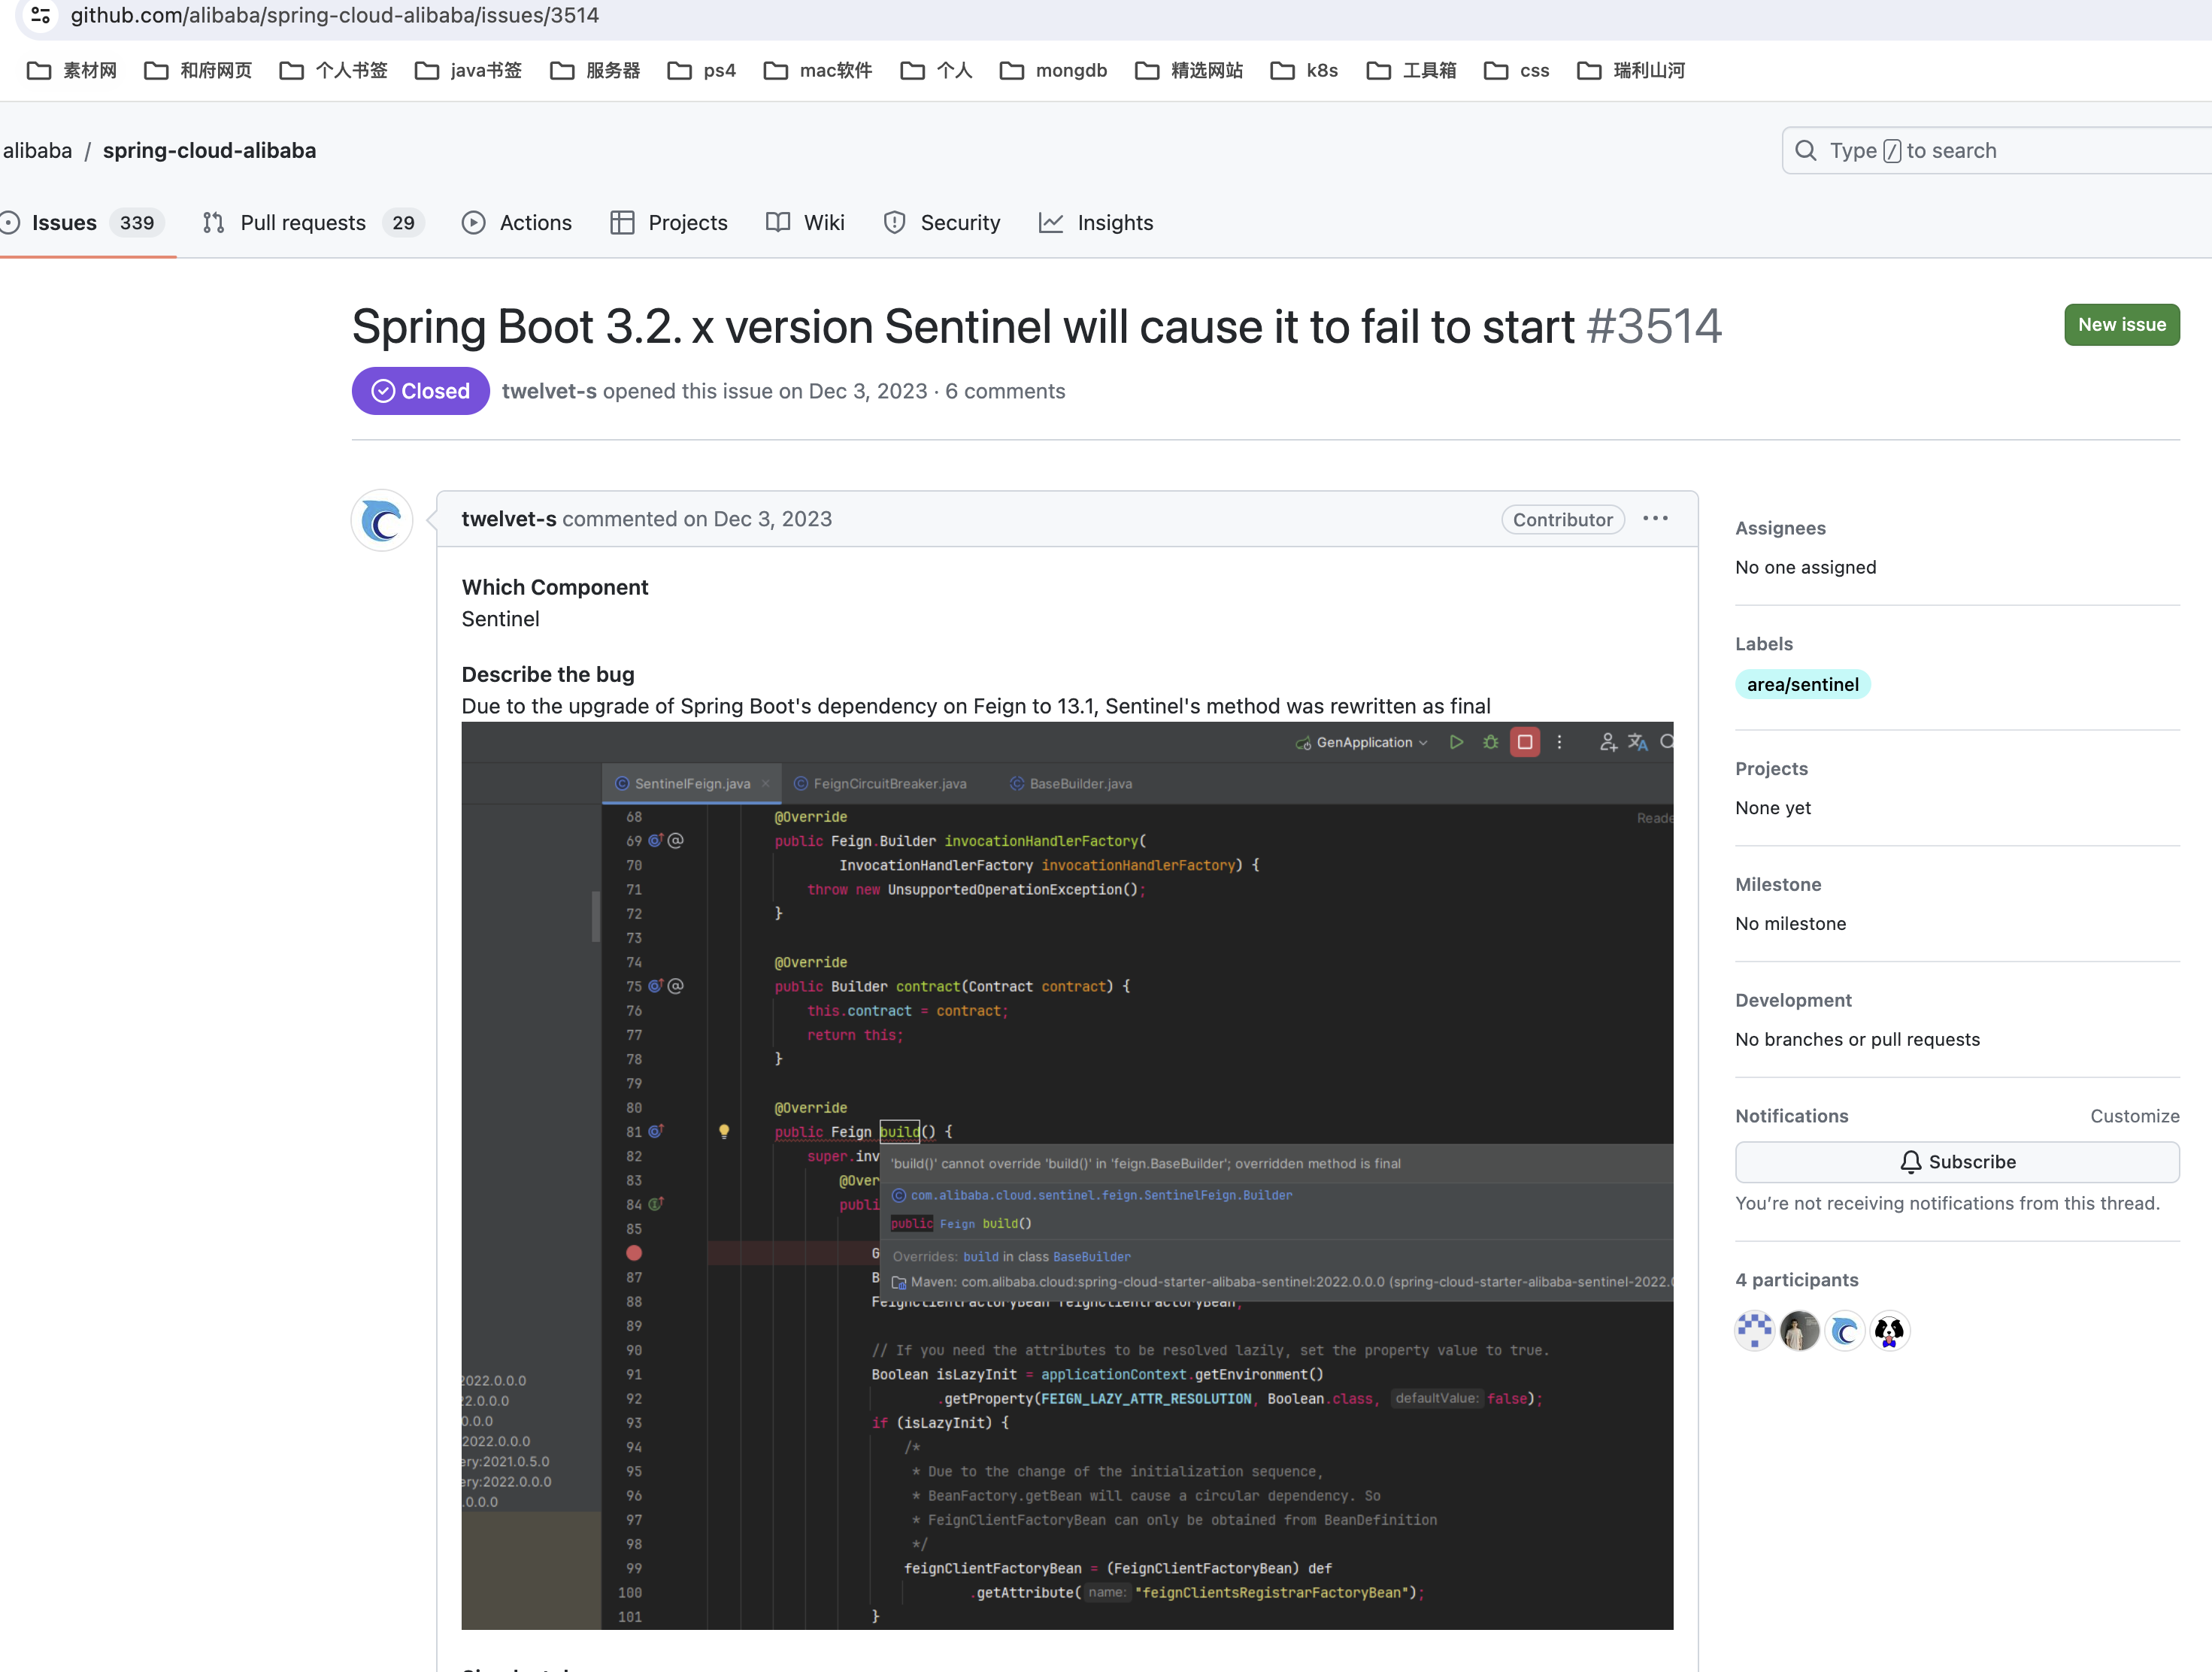
Task: Click the Assignees heading
Action: (1780, 528)
